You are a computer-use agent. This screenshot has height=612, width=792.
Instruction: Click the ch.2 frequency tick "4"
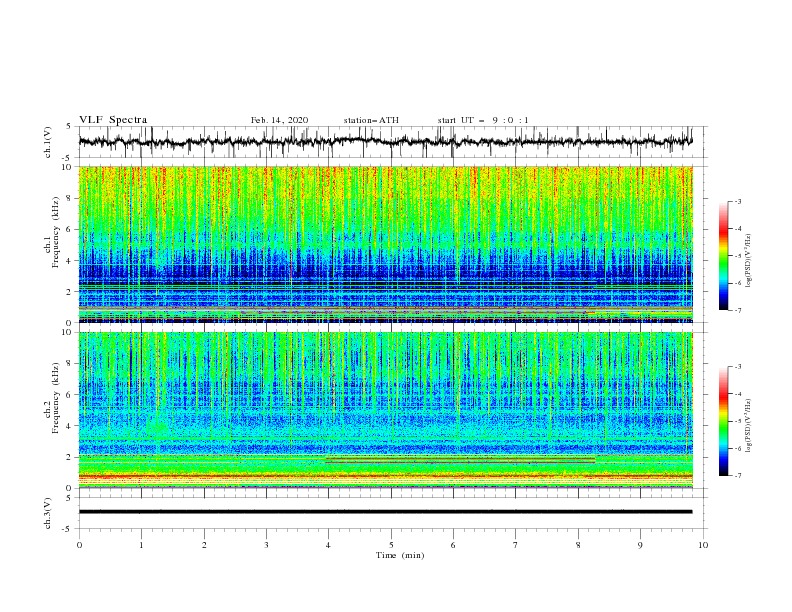point(71,426)
